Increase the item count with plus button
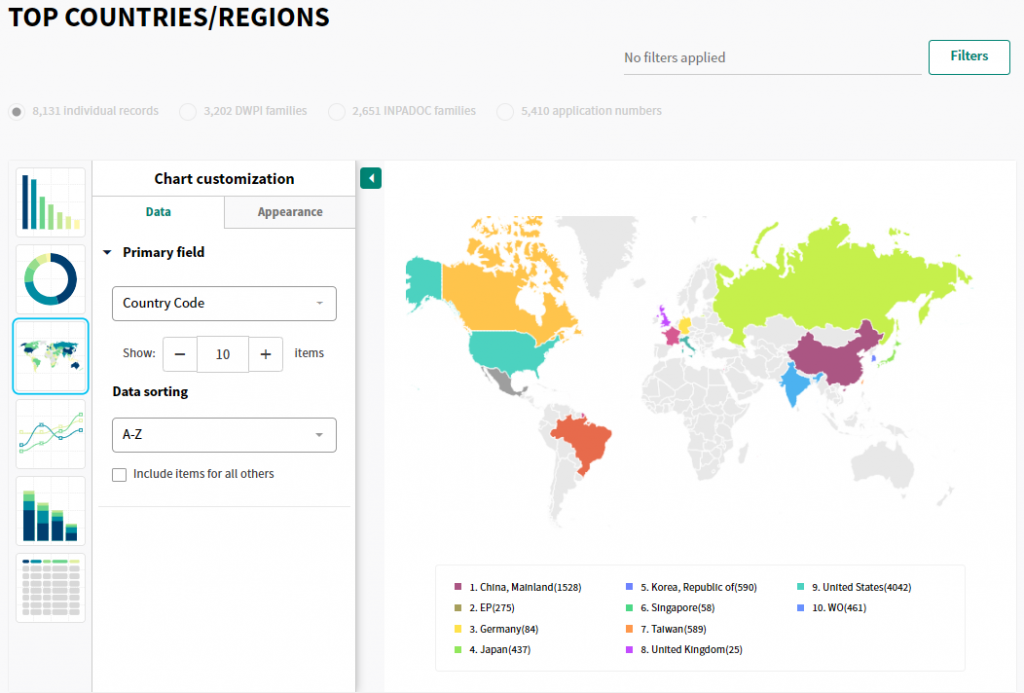 266,354
